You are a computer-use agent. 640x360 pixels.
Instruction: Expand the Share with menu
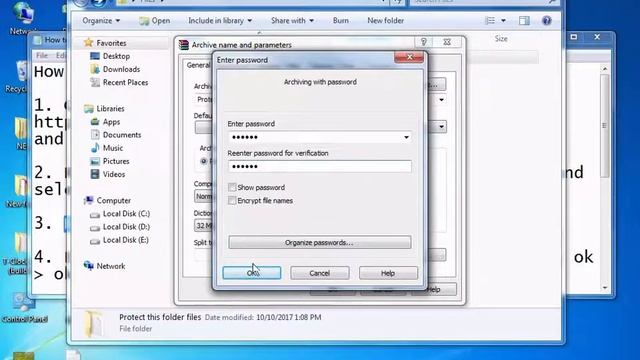[x=292, y=20]
